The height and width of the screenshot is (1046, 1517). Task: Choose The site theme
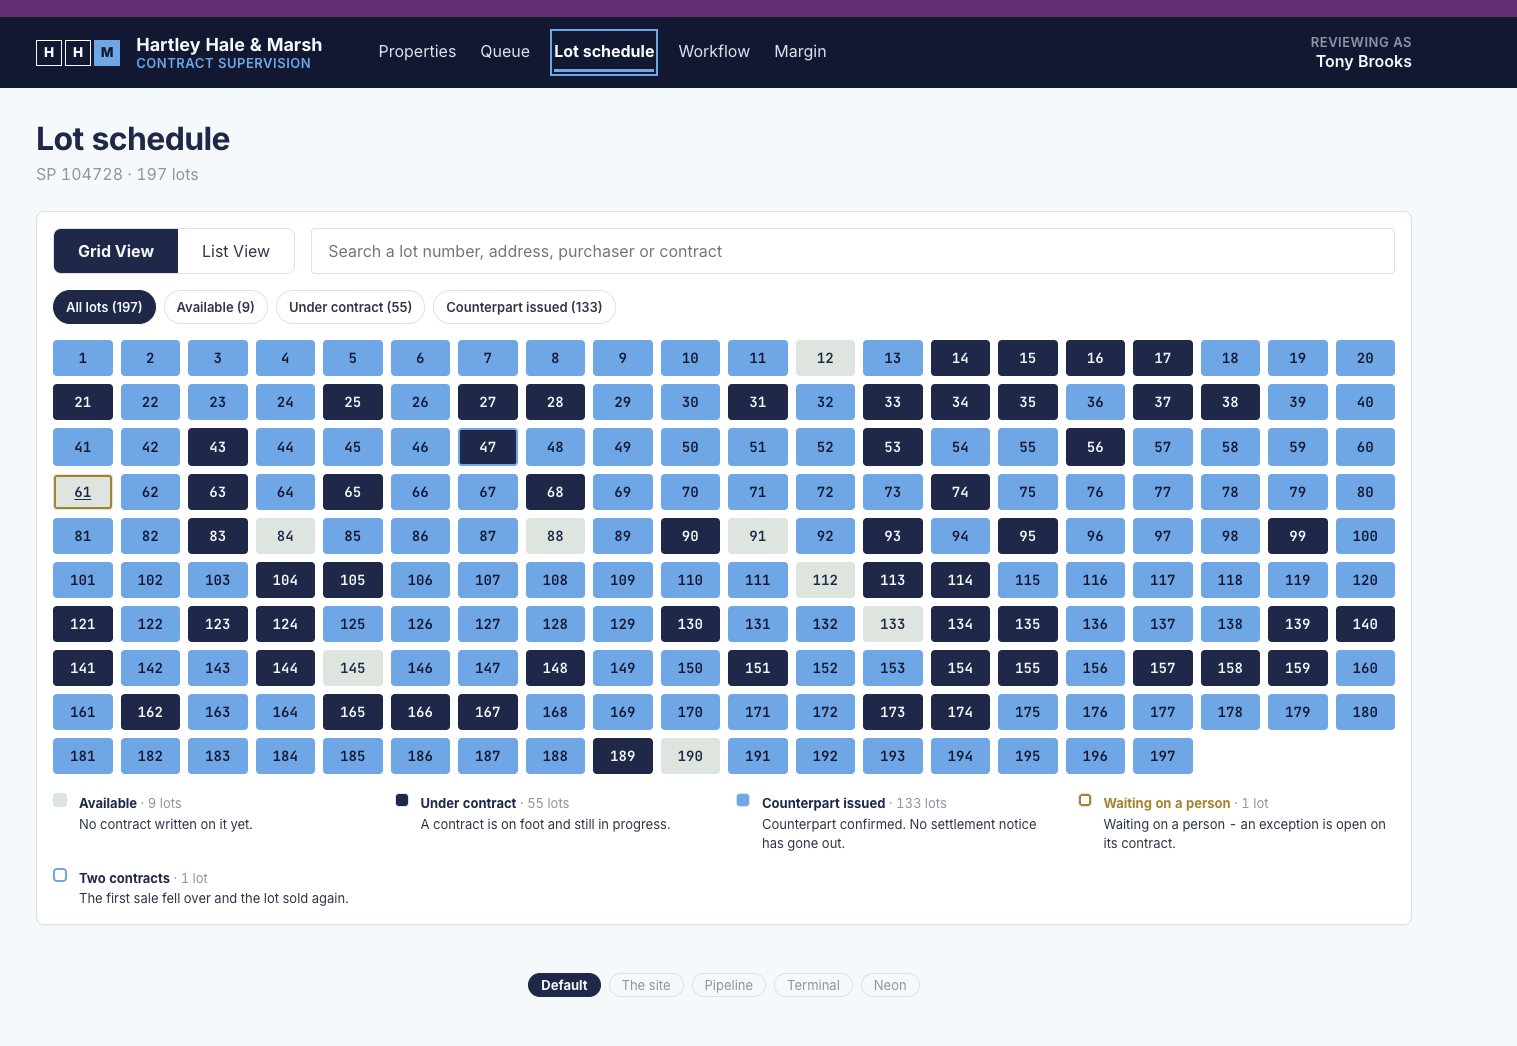click(x=646, y=985)
